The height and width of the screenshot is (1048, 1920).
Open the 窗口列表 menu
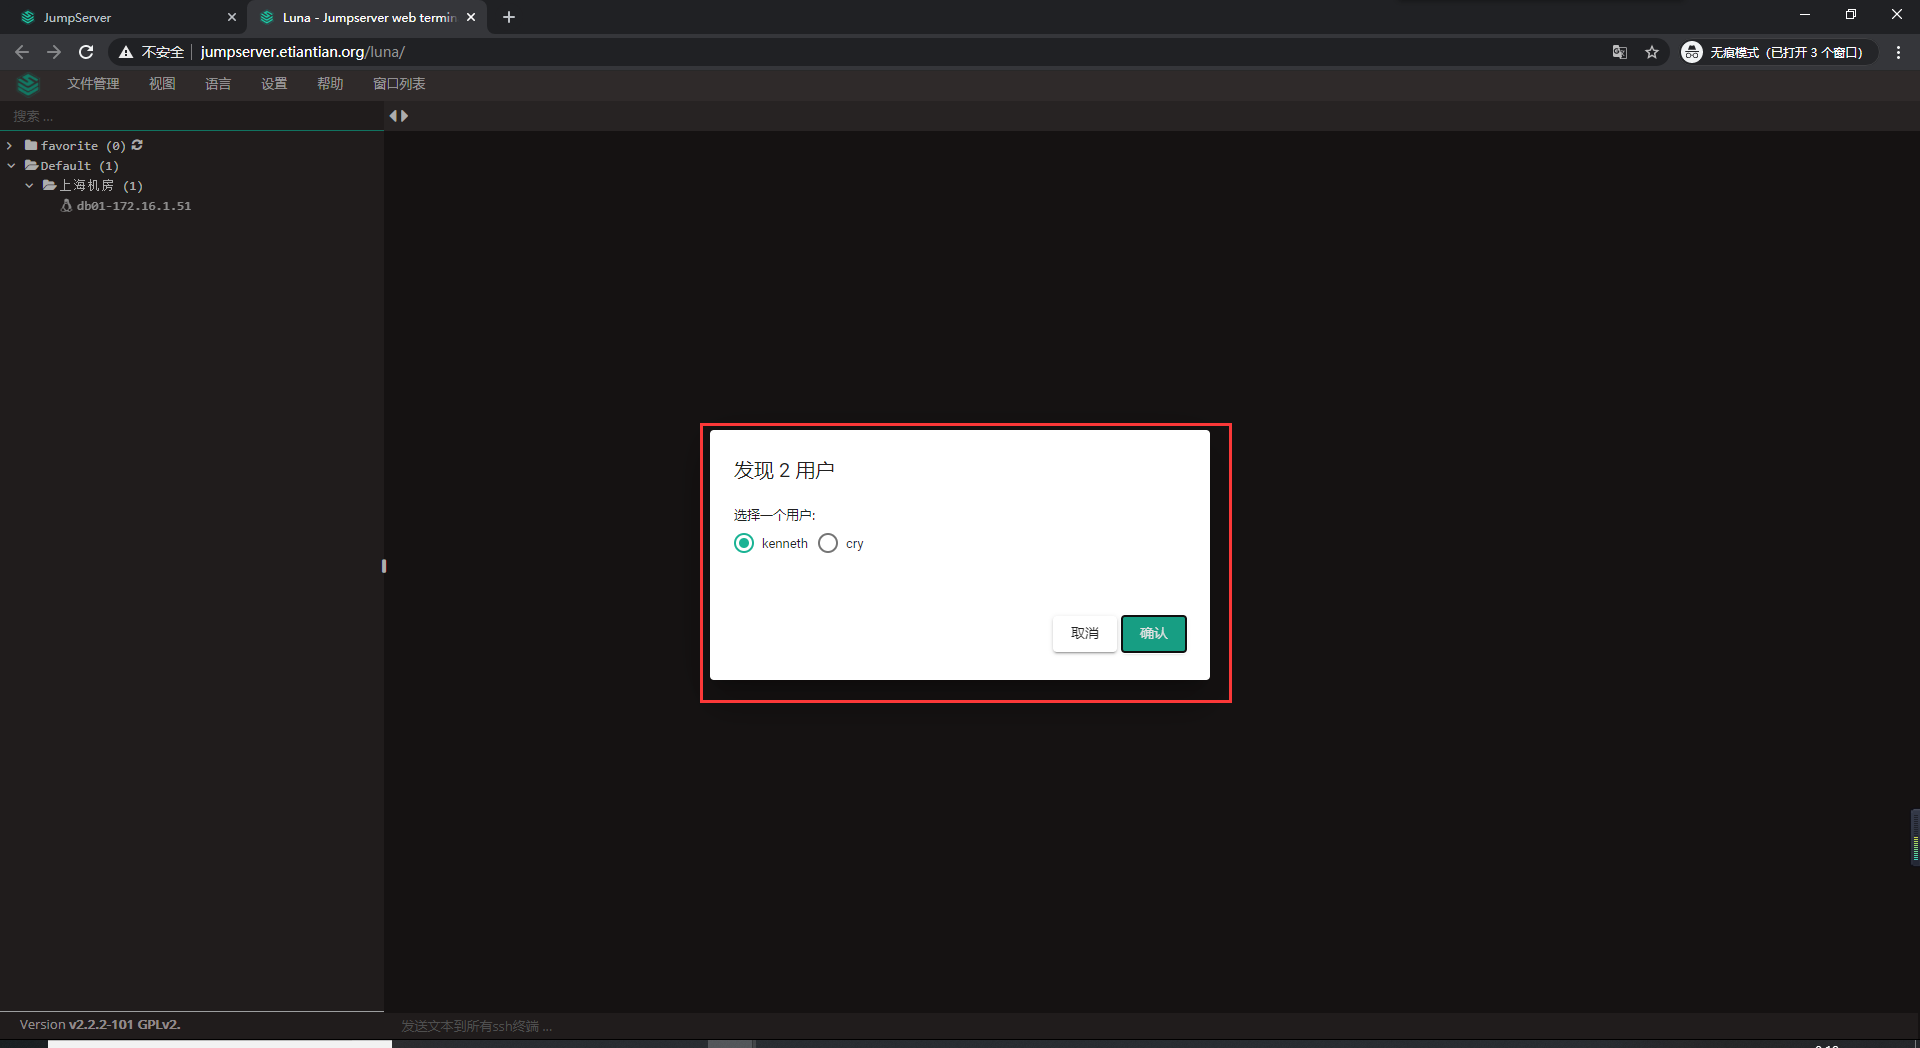(399, 84)
